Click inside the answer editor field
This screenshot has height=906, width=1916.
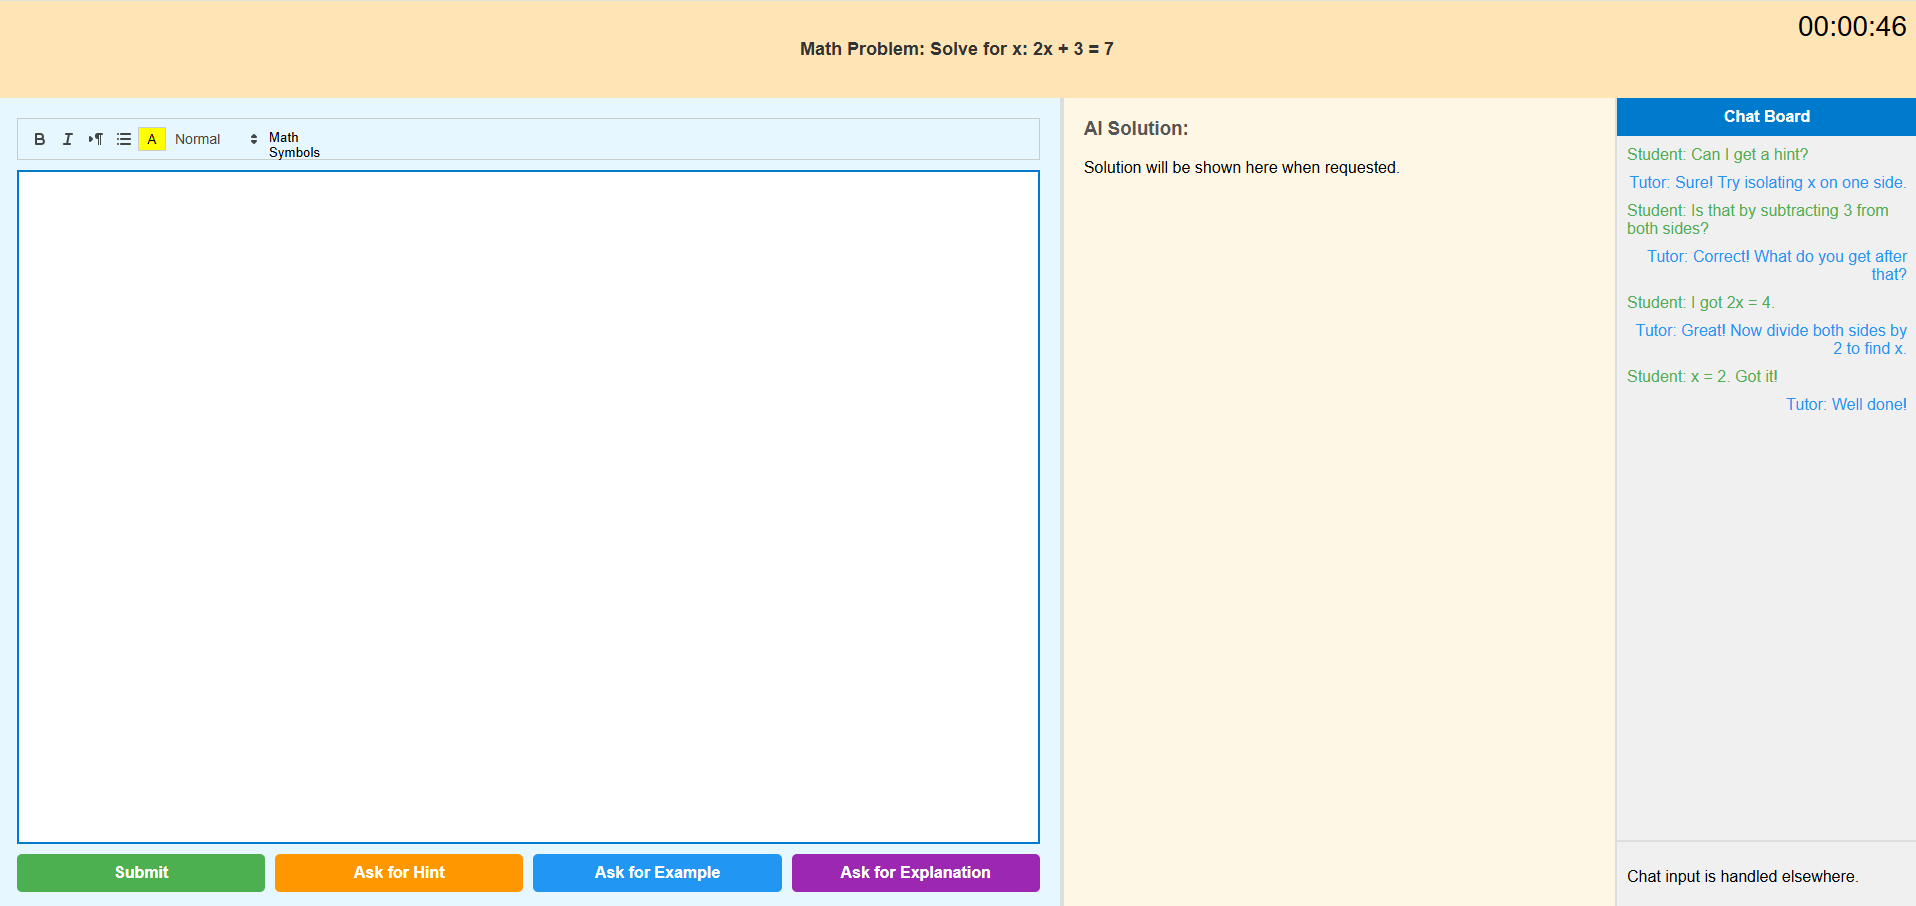[527, 500]
